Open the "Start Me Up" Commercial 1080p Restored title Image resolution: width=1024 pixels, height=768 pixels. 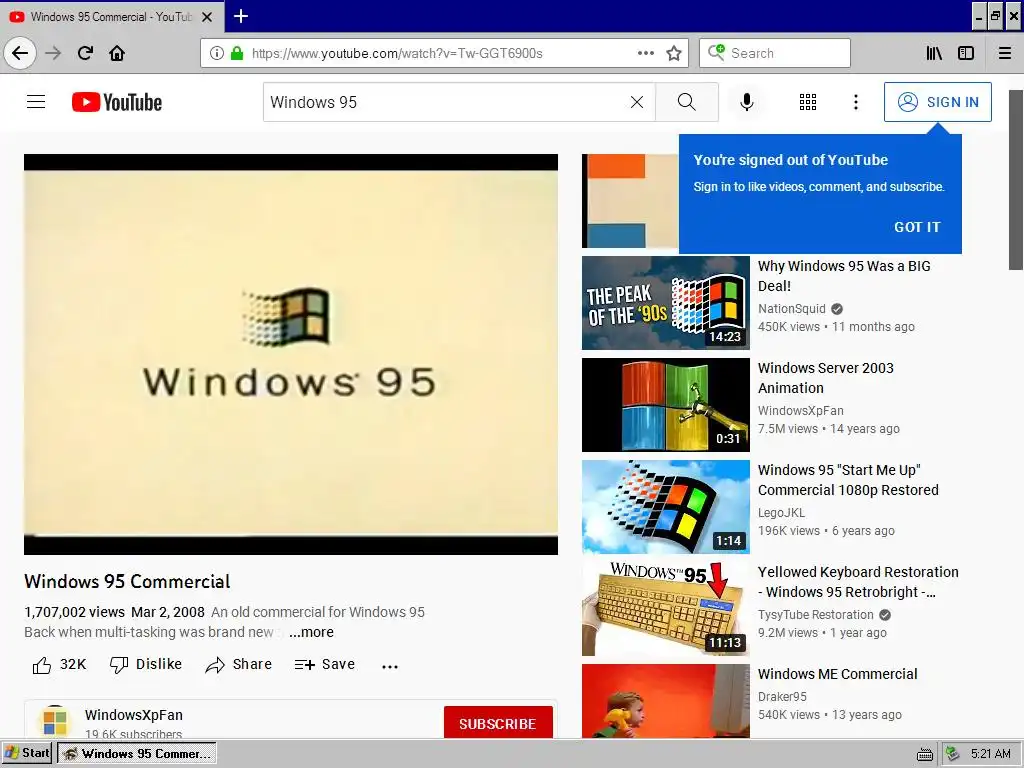[848, 479]
